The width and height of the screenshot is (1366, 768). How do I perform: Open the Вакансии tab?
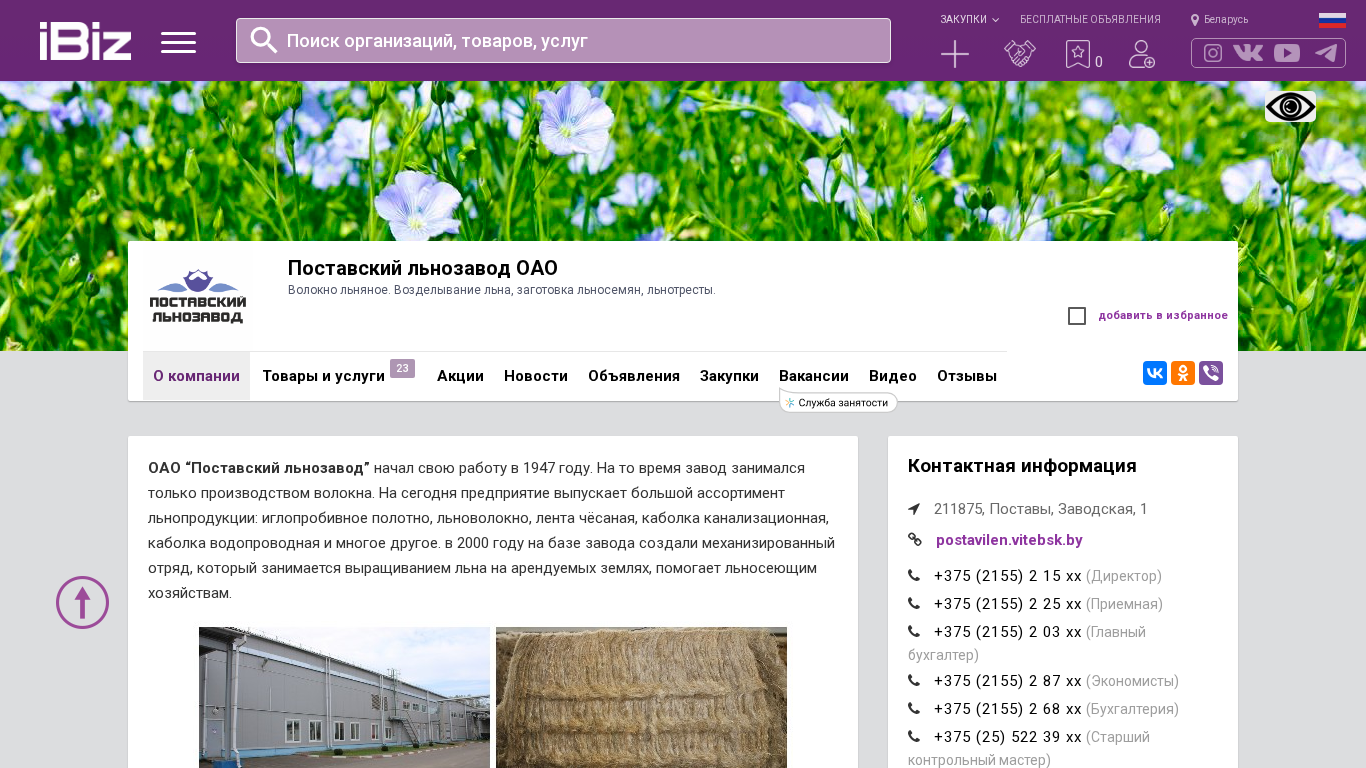coord(814,376)
